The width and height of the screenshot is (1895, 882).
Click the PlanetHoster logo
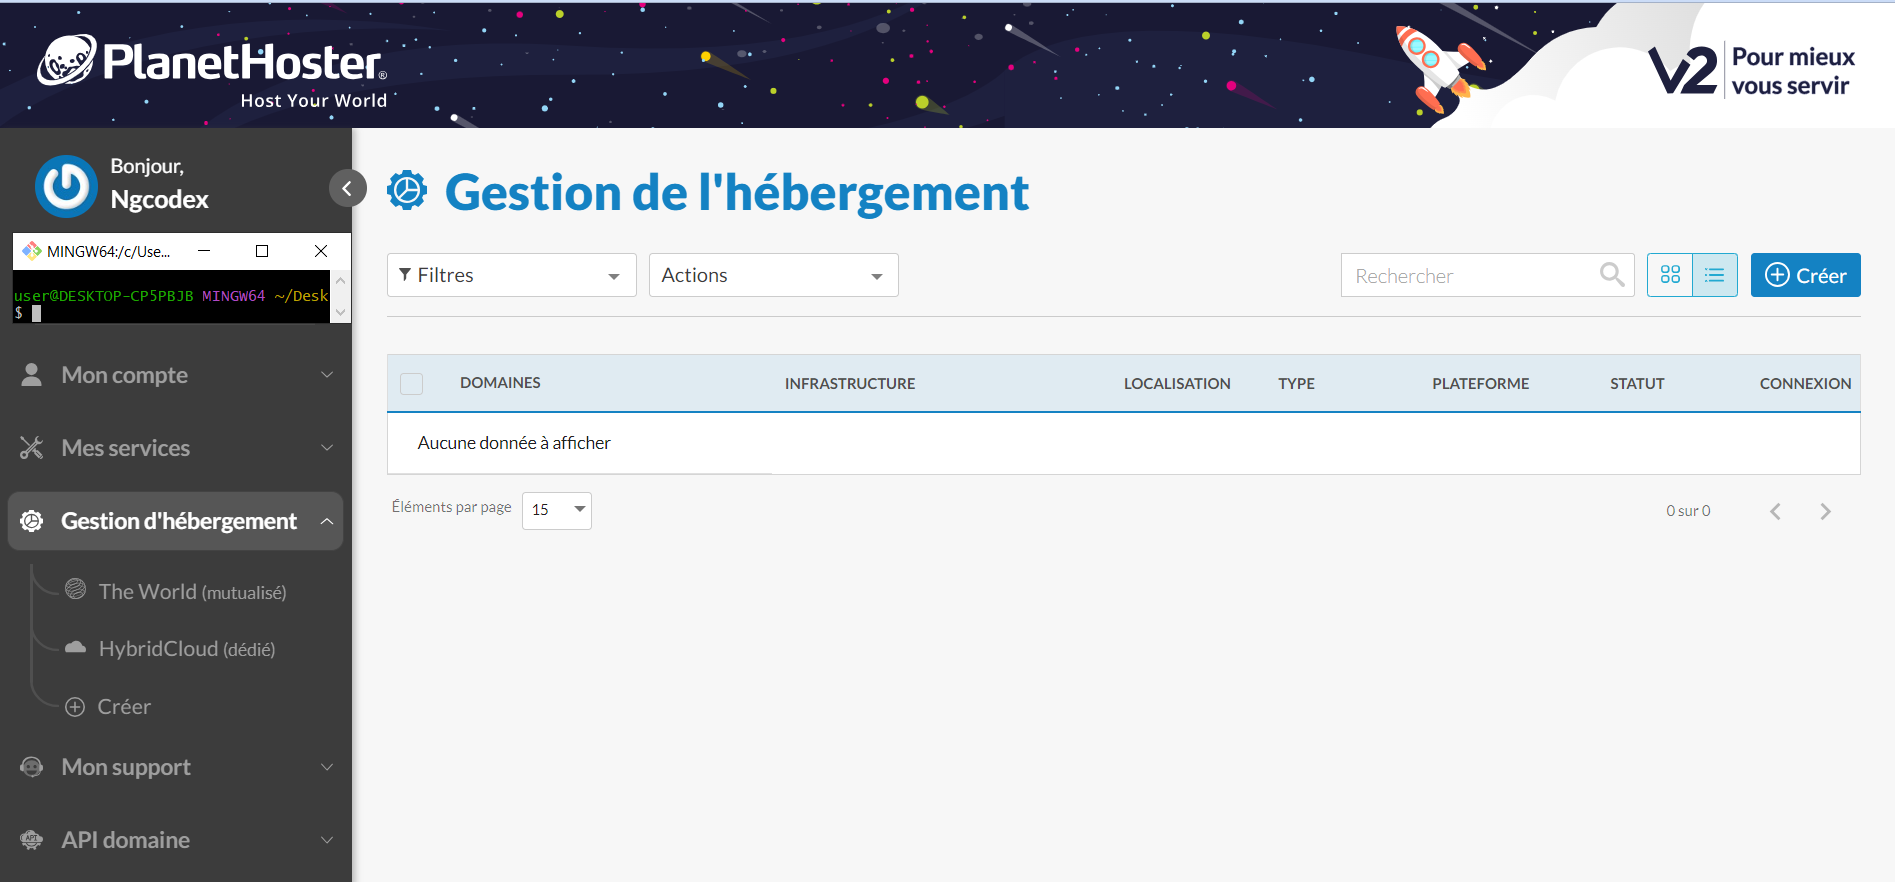click(212, 66)
